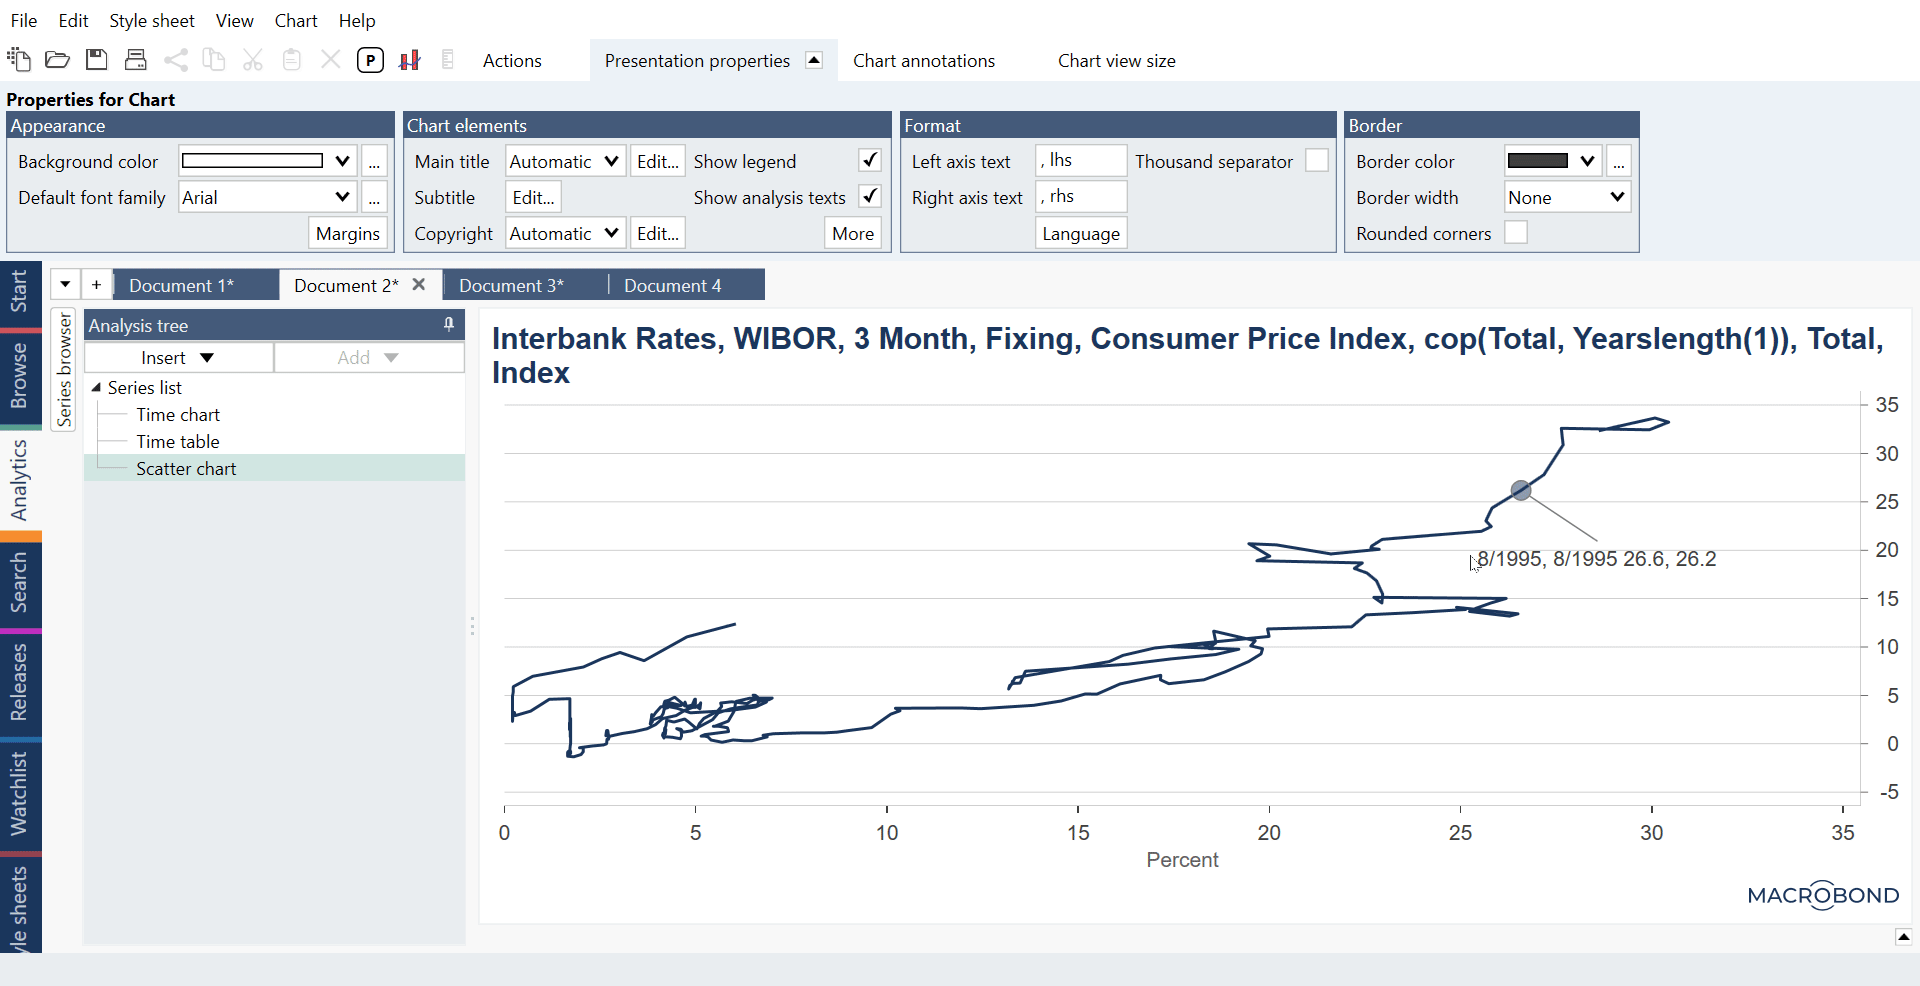
Task: Toggle the presentation properties 'P' icon
Action: 371,60
